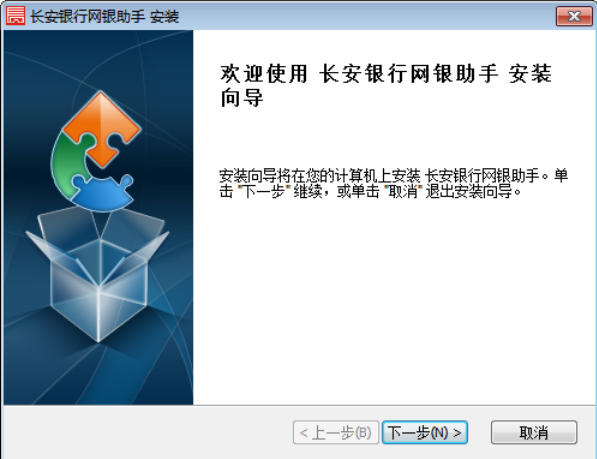Click empty white area below the description
The height and width of the screenshot is (459, 597).
[x=394, y=301]
